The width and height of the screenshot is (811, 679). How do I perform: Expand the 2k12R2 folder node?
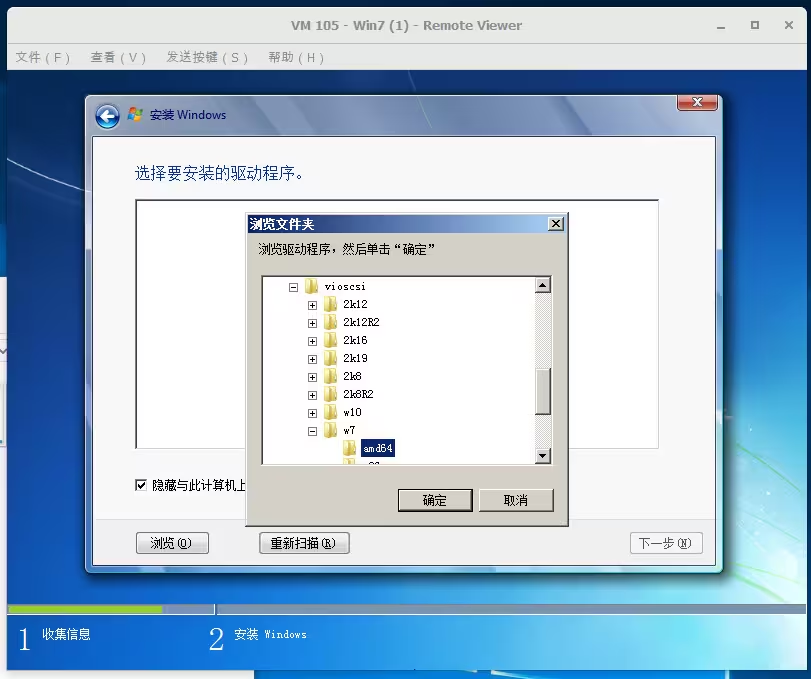click(x=312, y=323)
